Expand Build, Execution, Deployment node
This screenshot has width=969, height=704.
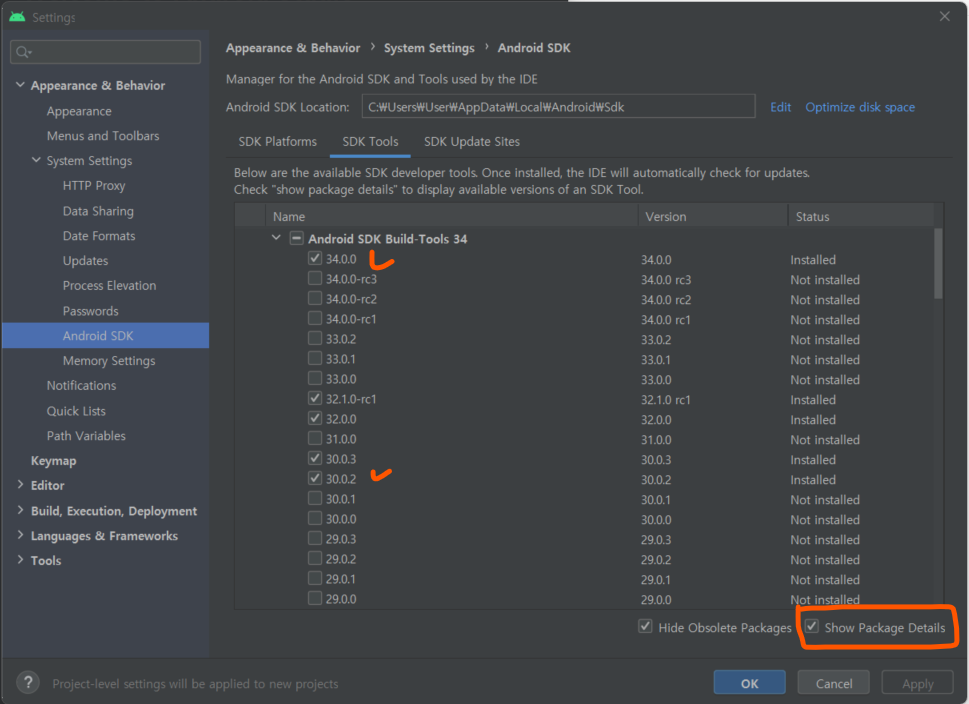pos(20,510)
